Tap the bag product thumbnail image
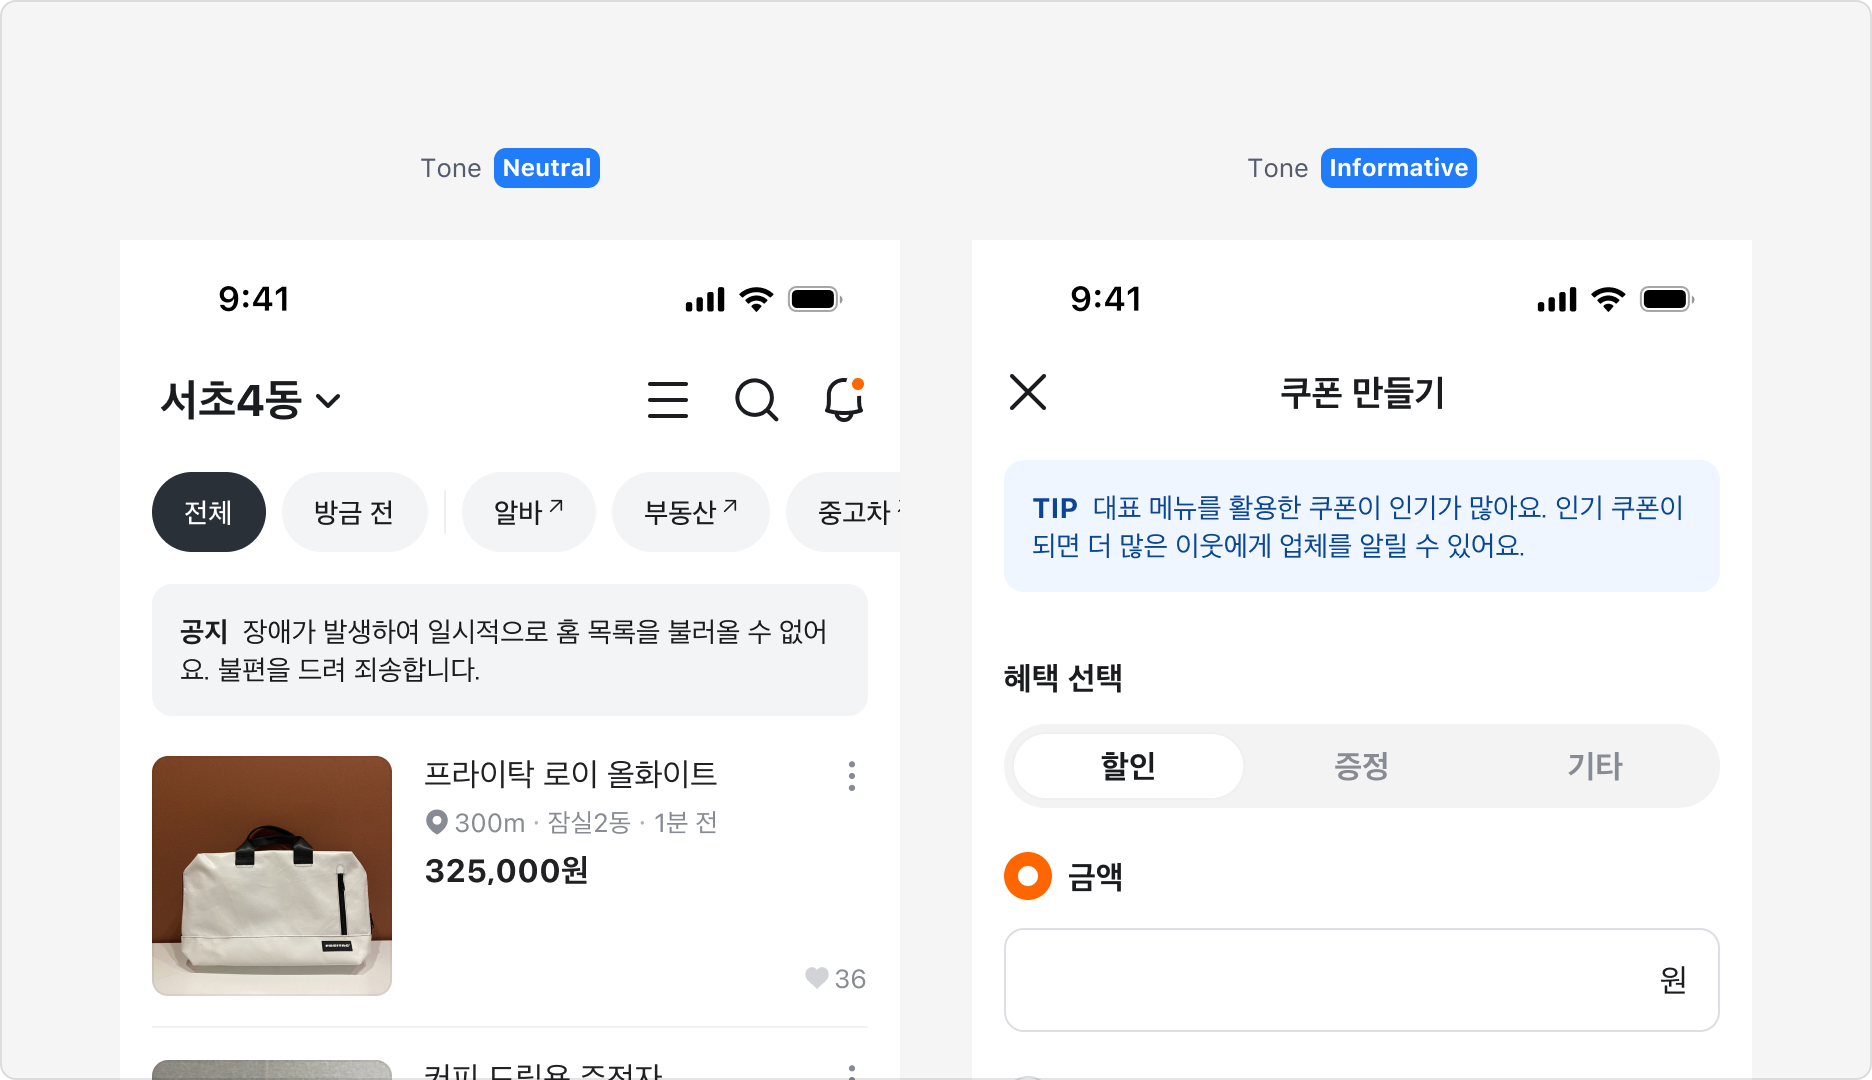This screenshot has height=1080, width=1872. (272, 876)
